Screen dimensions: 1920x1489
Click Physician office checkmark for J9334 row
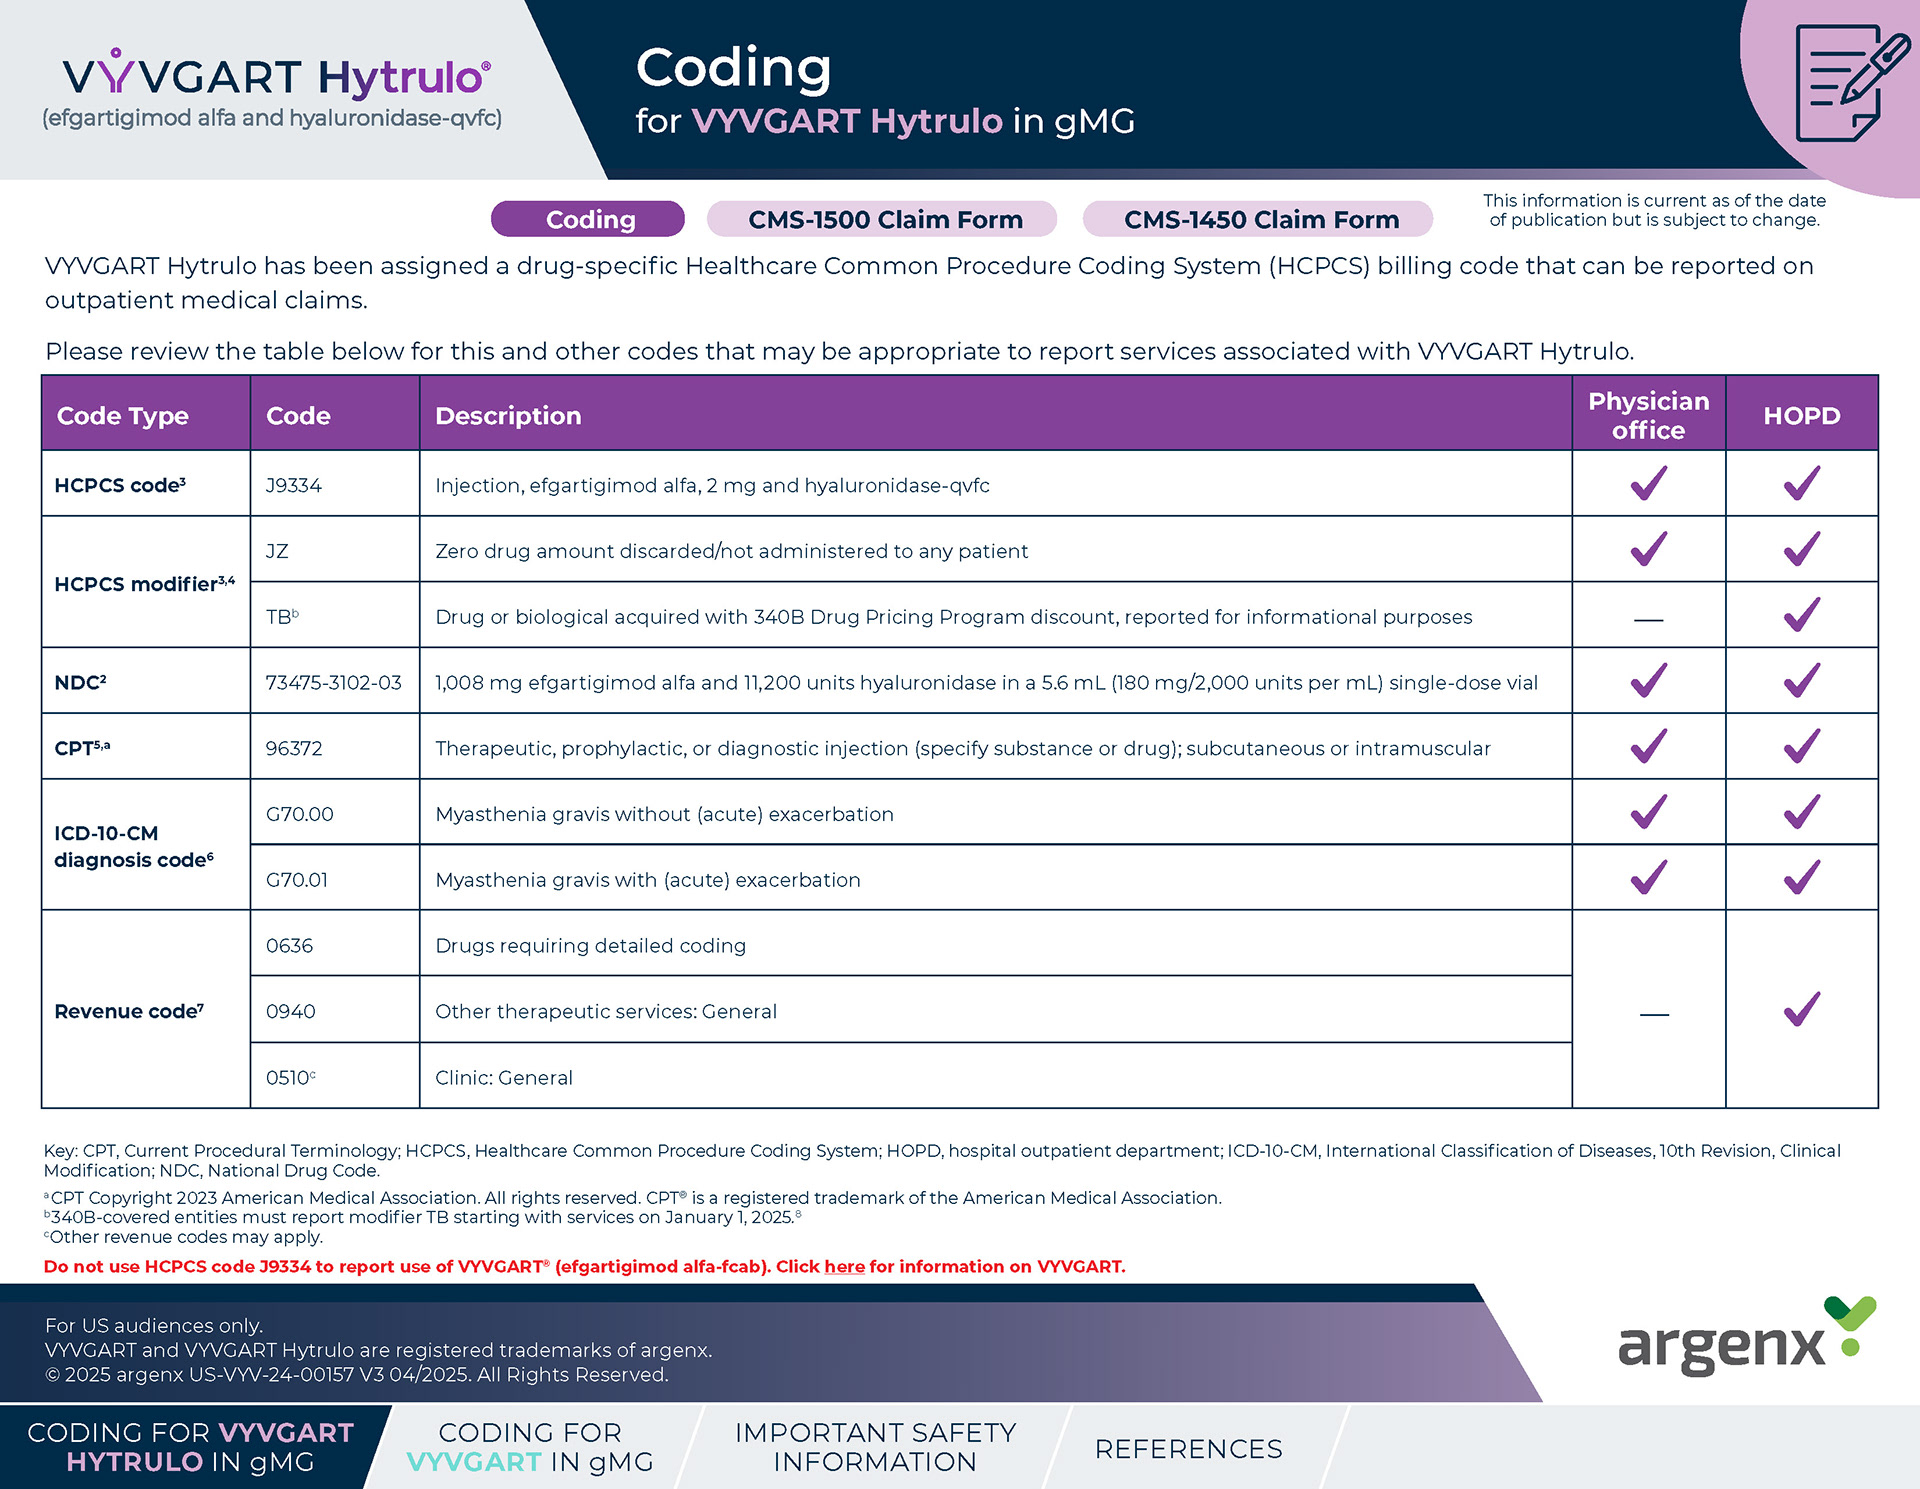tap(1648, 484)
